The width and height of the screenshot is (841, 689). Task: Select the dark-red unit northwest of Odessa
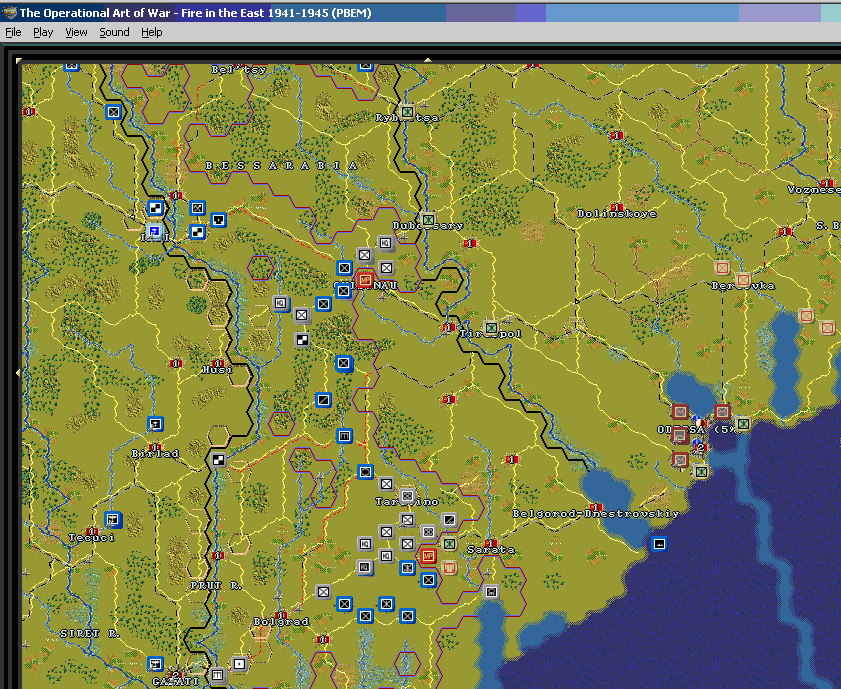(x=680, y=412)
